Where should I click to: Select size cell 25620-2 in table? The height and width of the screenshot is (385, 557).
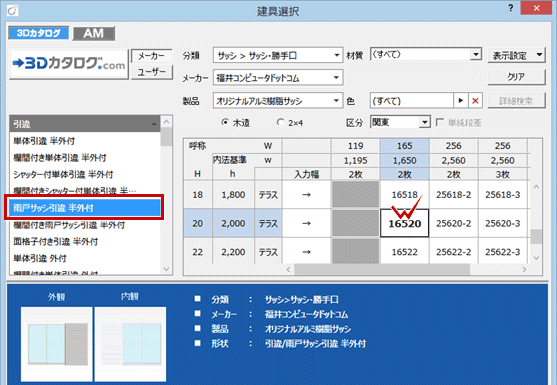point(454,223)
